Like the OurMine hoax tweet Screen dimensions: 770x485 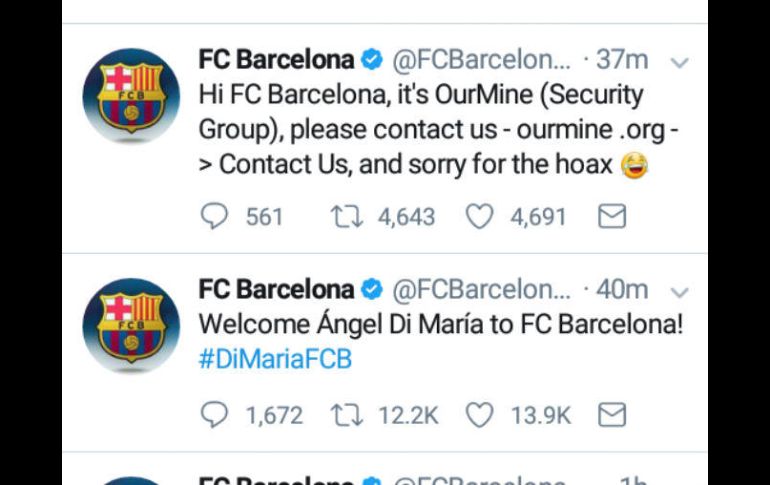point(480,216)
